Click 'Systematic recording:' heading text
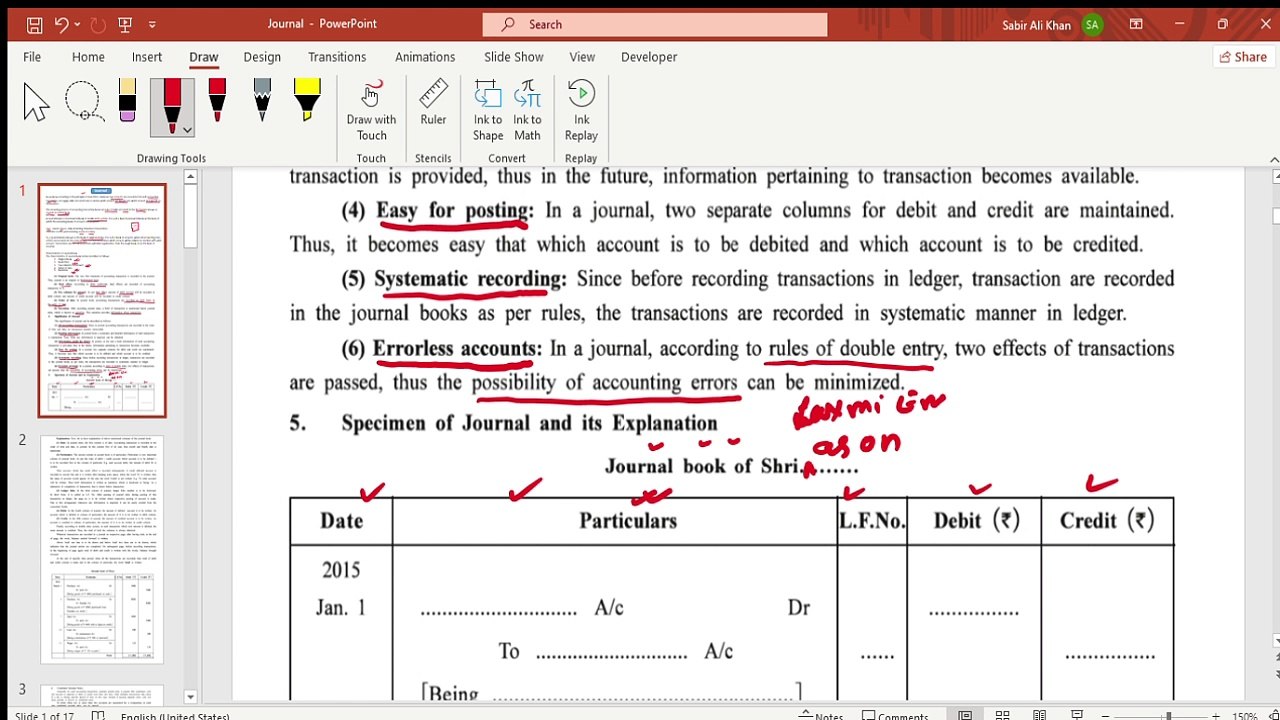The height and width of the screenshot is (720, 1280). (470, 279)
